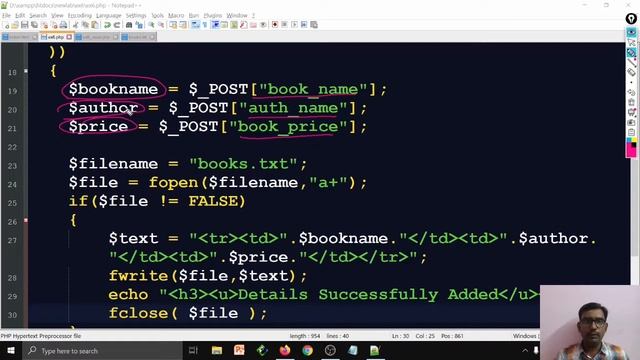Image resolution: width=640 pixels, height=360 pixels.
Task: Undo with the green arrow icon
Action: click(x=107, y=25)
